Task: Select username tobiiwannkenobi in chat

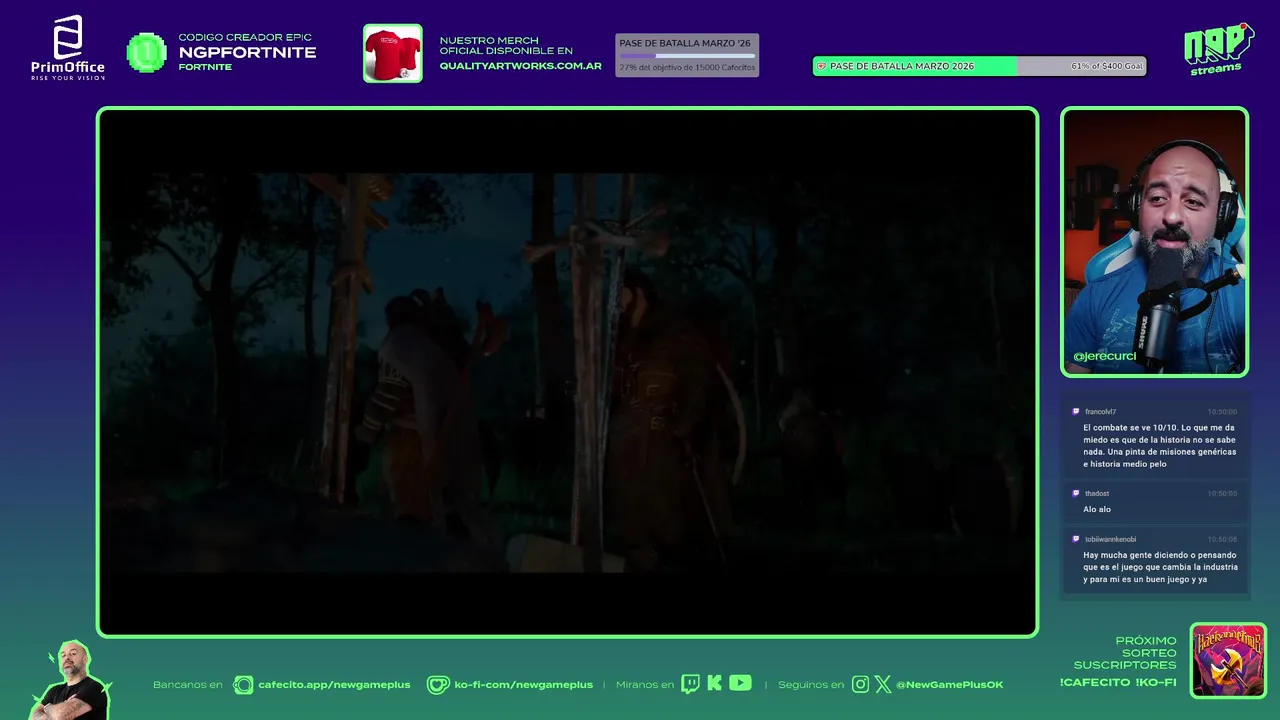Action: 1110,540
